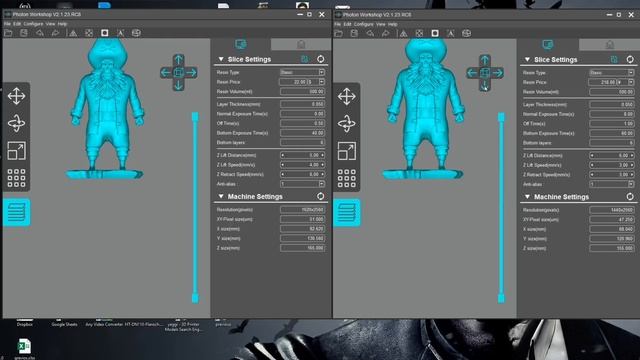Image resolution: width=640 pixels, height=360 pixels.
Task: Click bottom handle of left window layer slider
Action: click(195, 298)
